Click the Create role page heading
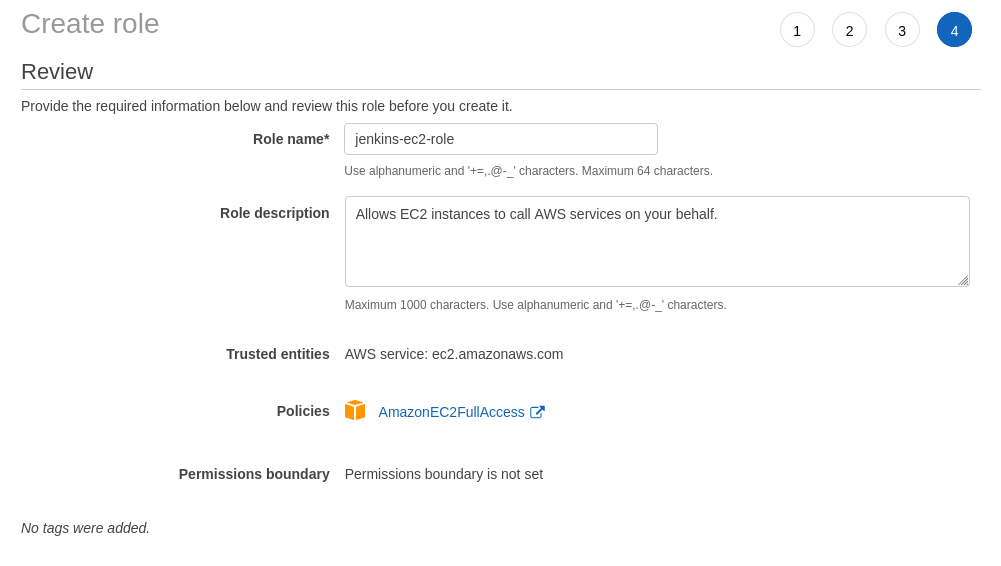Screen dimensions: 1001x566 coord(90,24)
